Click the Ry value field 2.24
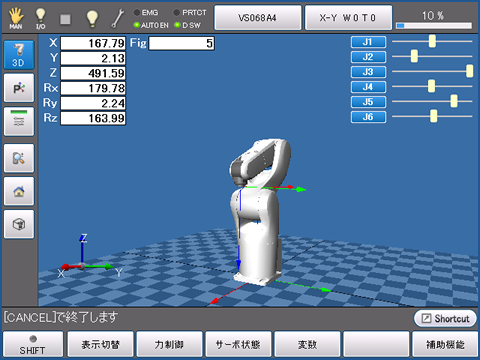The width and height of the screenshot is (480, 360). [x=93, y=103]
